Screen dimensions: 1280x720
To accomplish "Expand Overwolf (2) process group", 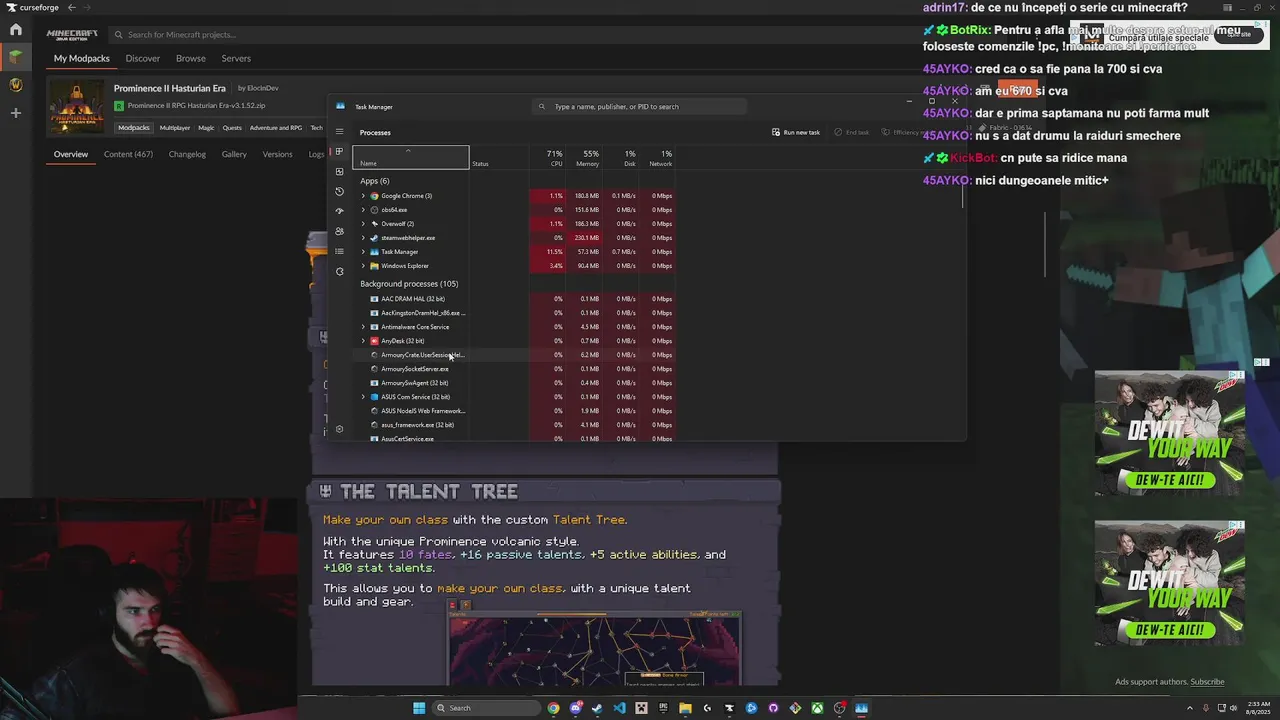I will 363,224.
